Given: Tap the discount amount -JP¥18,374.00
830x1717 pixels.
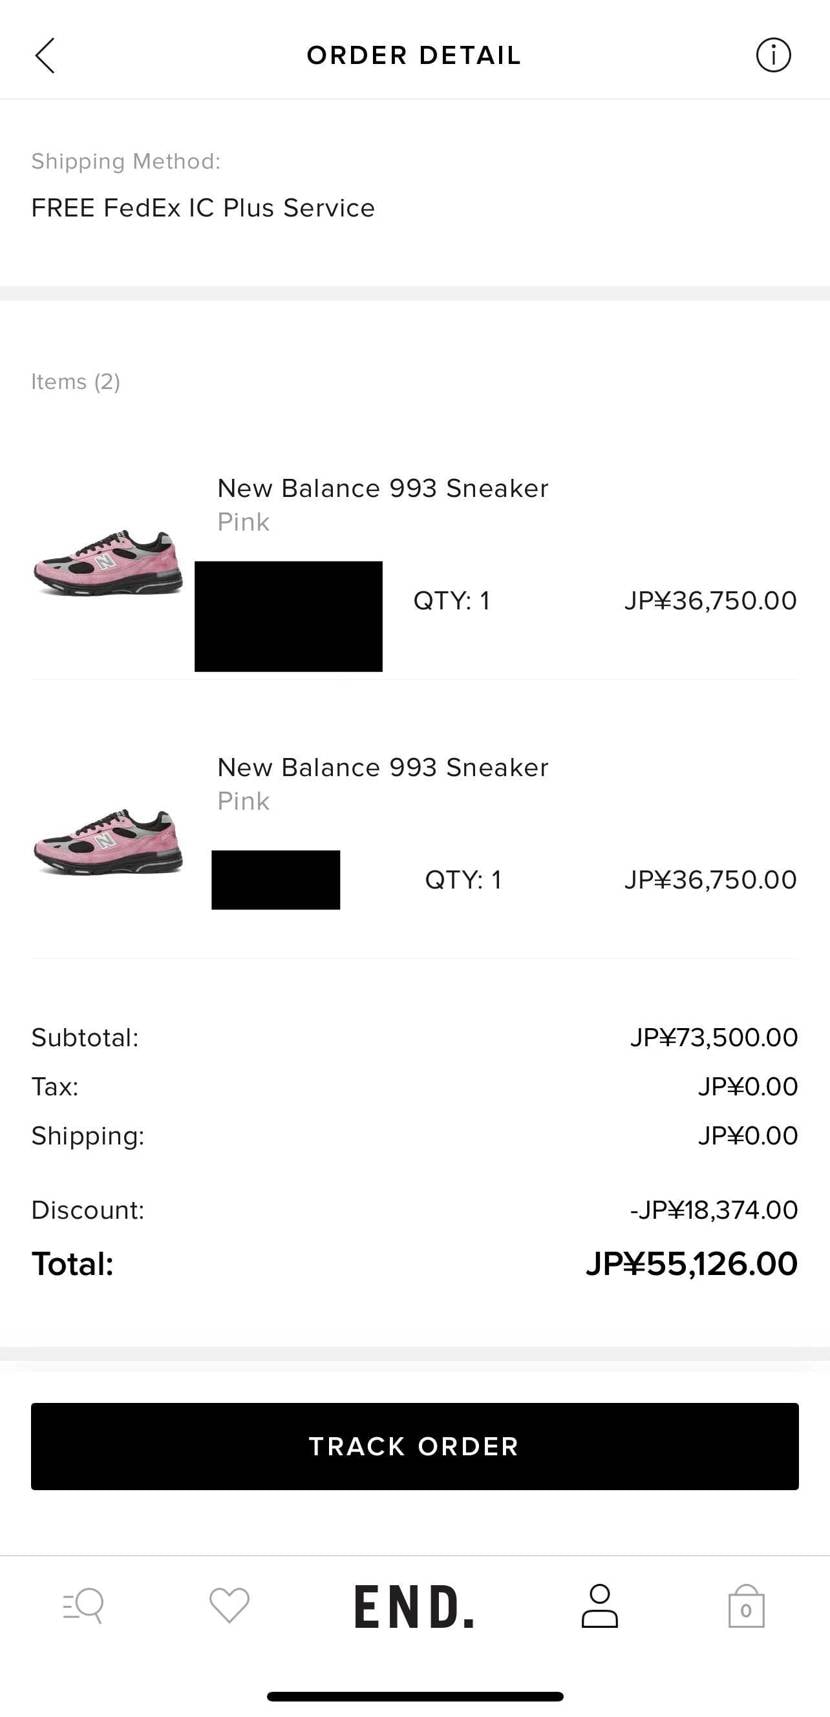Looking at the screenshot, I should tap(713, 1210).
